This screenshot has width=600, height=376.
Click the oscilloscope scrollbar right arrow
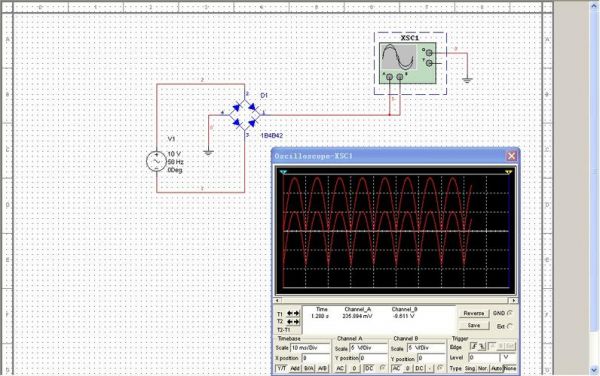click(x=514, y=301)
